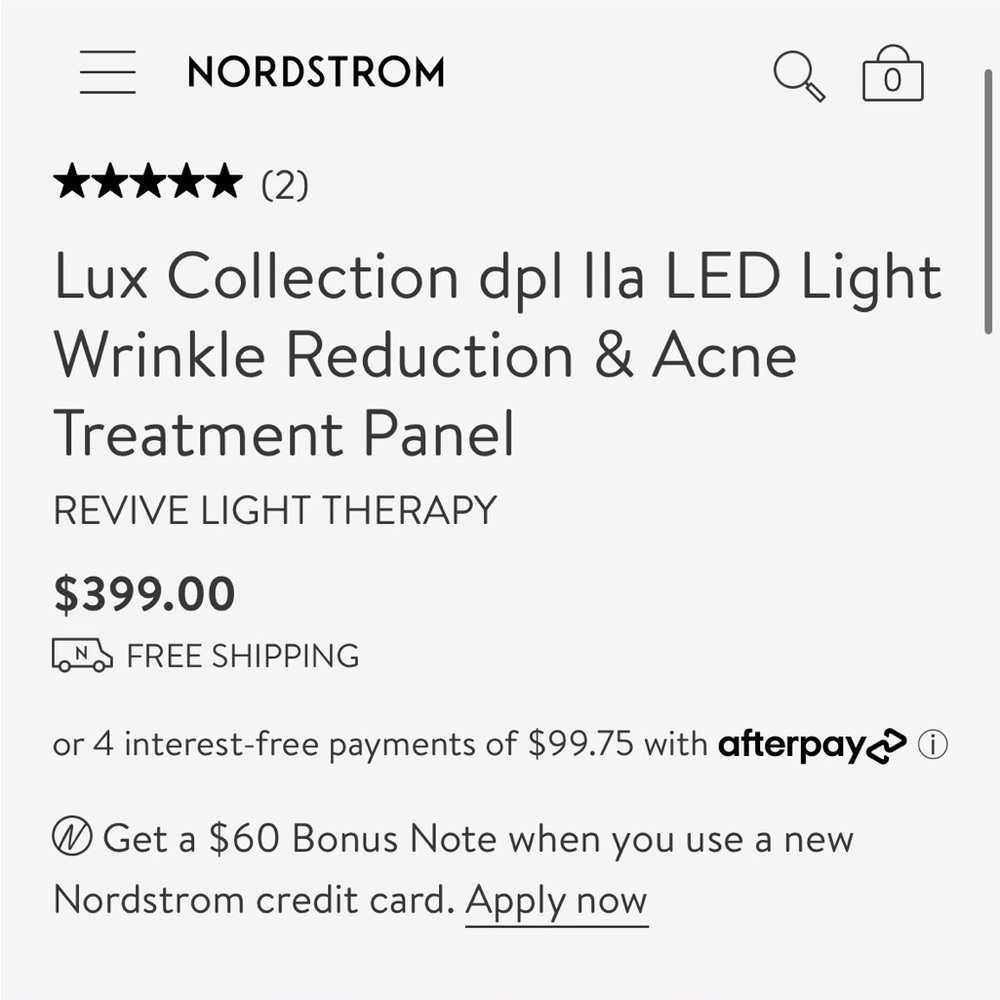
Task: Click the Nordstrom Note icon
Action: [x=72, y=838]
